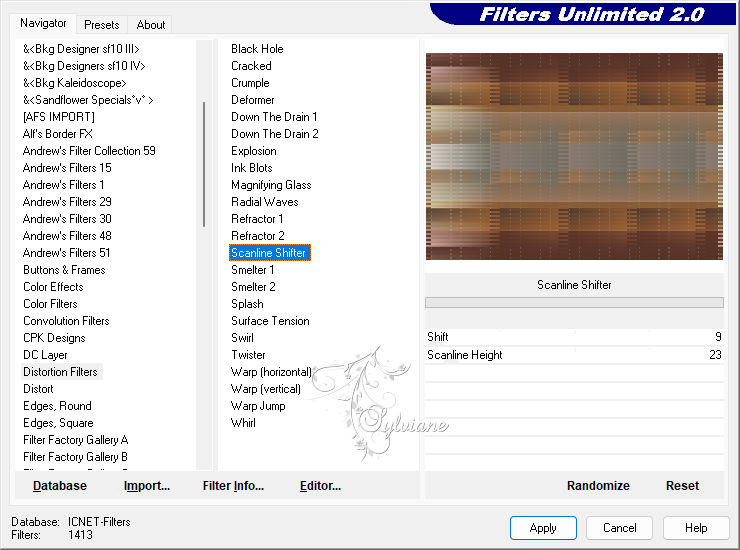Choose the Surface Tension filter
This screenshot has height=550, width=740.
point(270,321)
